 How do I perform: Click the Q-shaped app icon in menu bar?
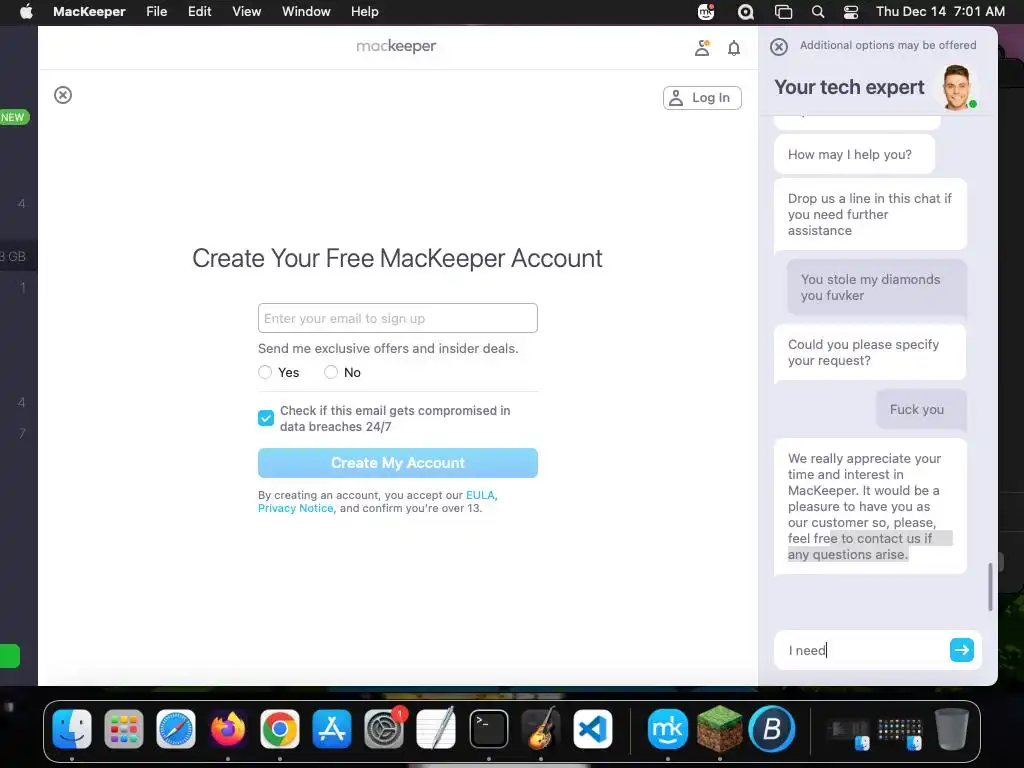tap(745, 12)
